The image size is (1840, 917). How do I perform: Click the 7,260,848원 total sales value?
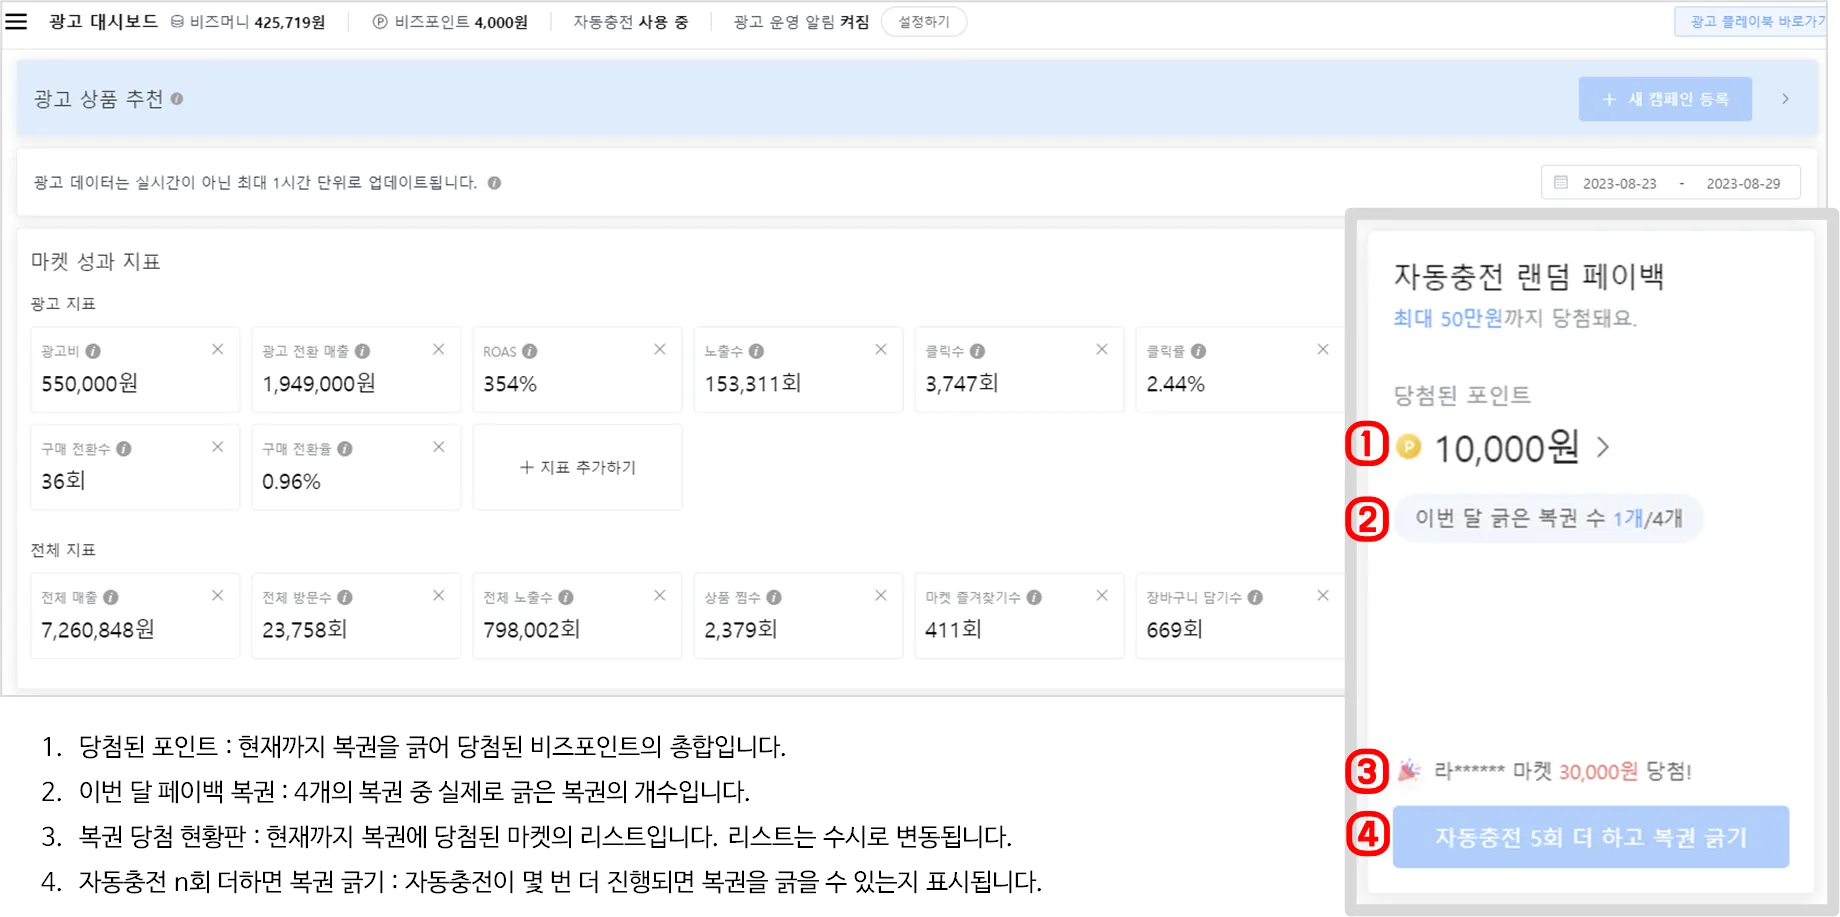click(x=98, y=630)
